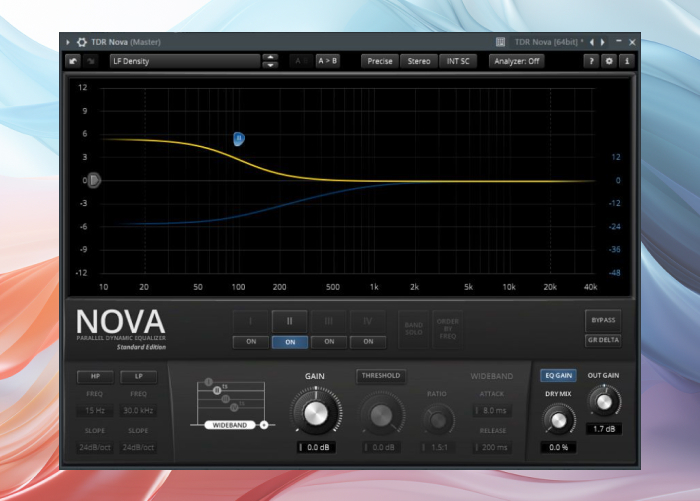Toggle the Bypass button
Viewport: 700px width, 501px height.
click(603, 320)
